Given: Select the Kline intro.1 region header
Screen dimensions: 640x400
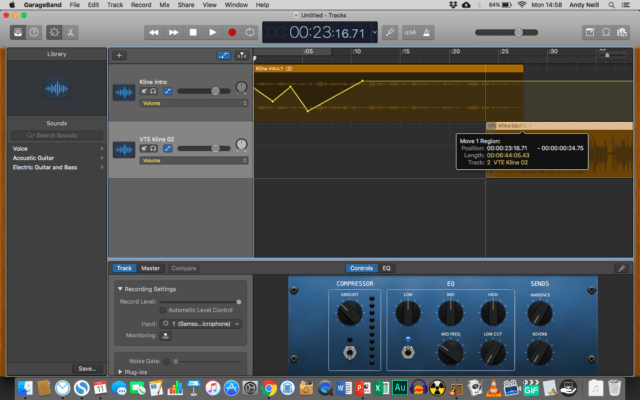Looking at the screenshot, I should 389,69.
